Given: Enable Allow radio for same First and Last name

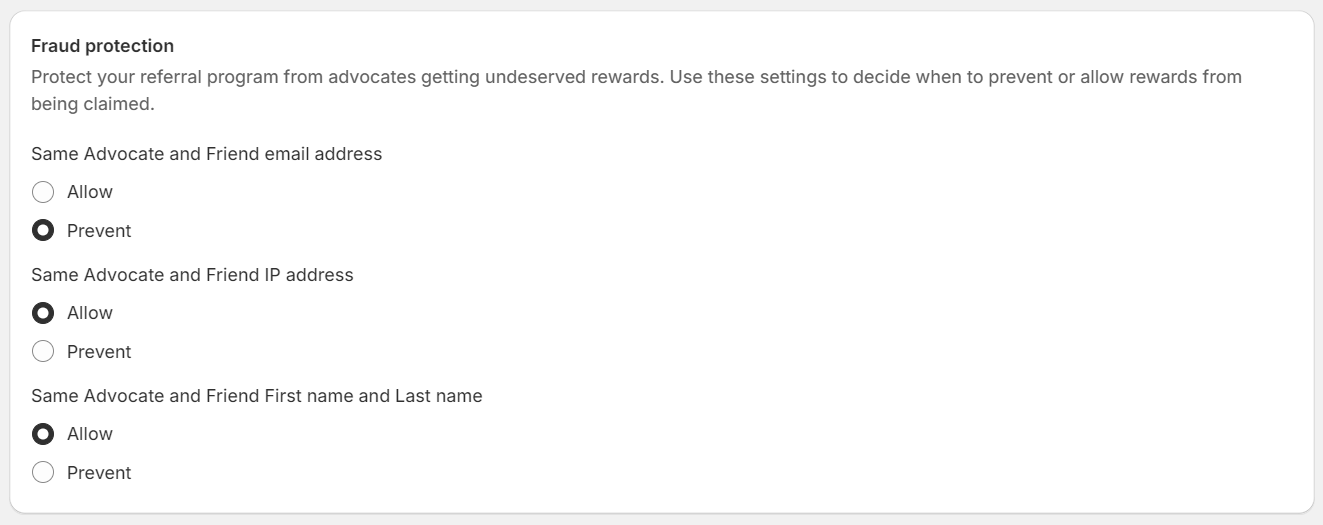Looking at the screenshot, I should point(43,434).
